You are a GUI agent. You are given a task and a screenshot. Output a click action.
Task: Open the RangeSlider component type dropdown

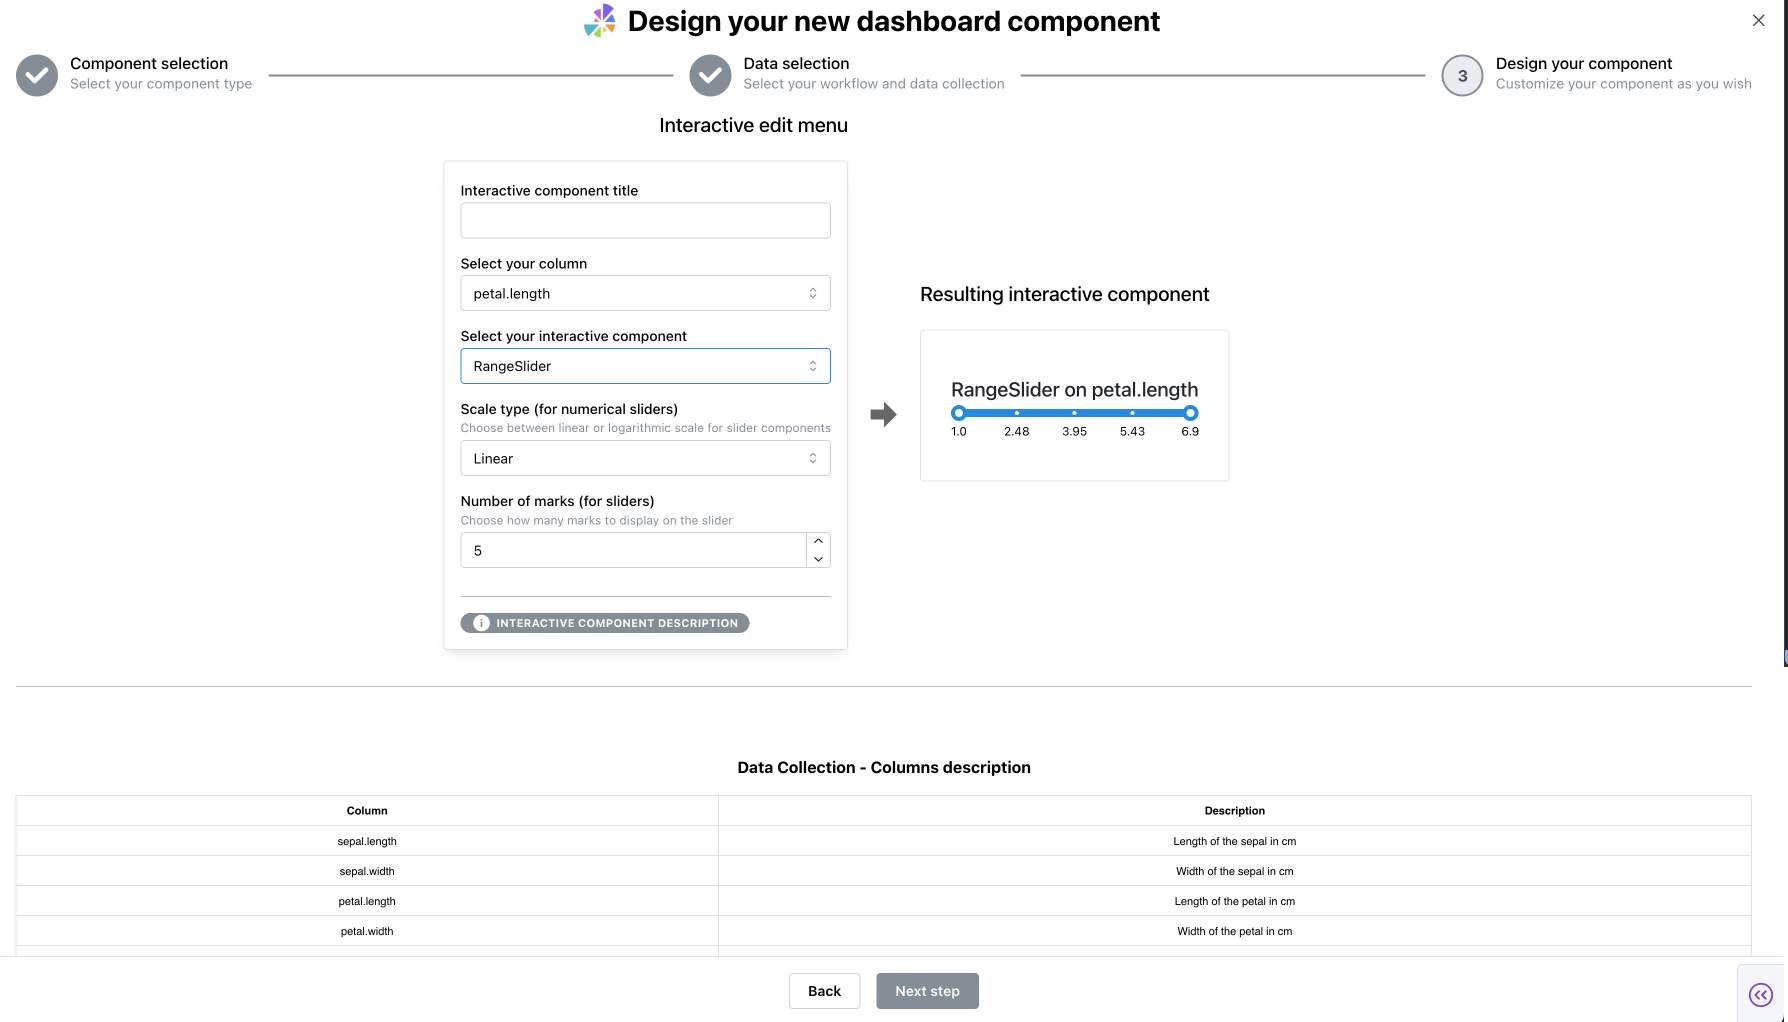(x=645, y=366)
